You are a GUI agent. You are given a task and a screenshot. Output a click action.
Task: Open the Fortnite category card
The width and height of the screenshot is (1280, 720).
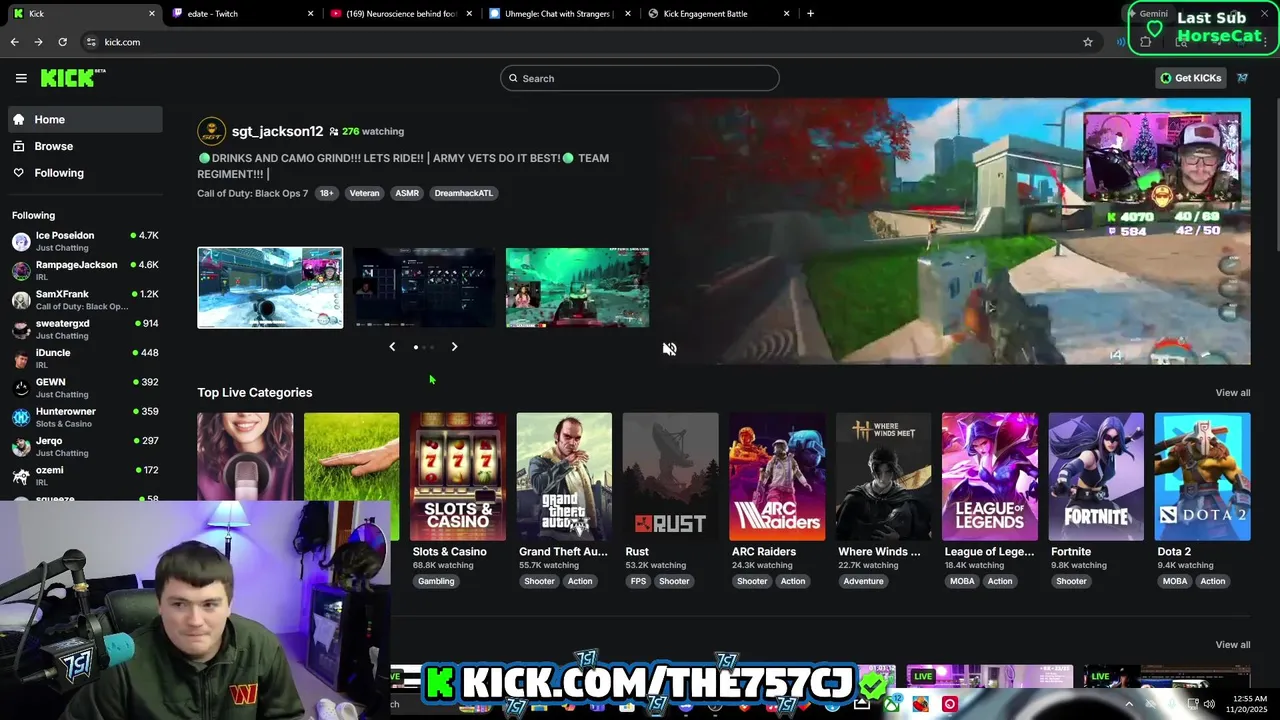[1096, 477]
